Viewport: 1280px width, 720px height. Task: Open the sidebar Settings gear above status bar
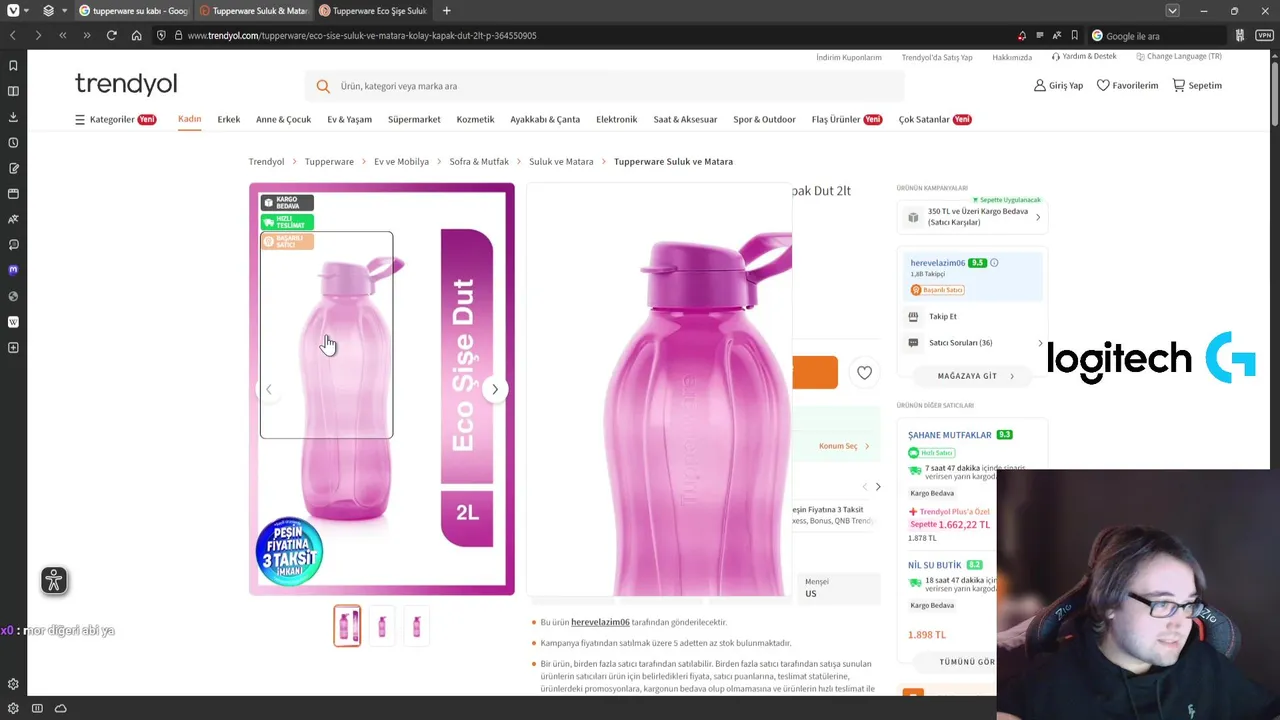pos(13,684)
